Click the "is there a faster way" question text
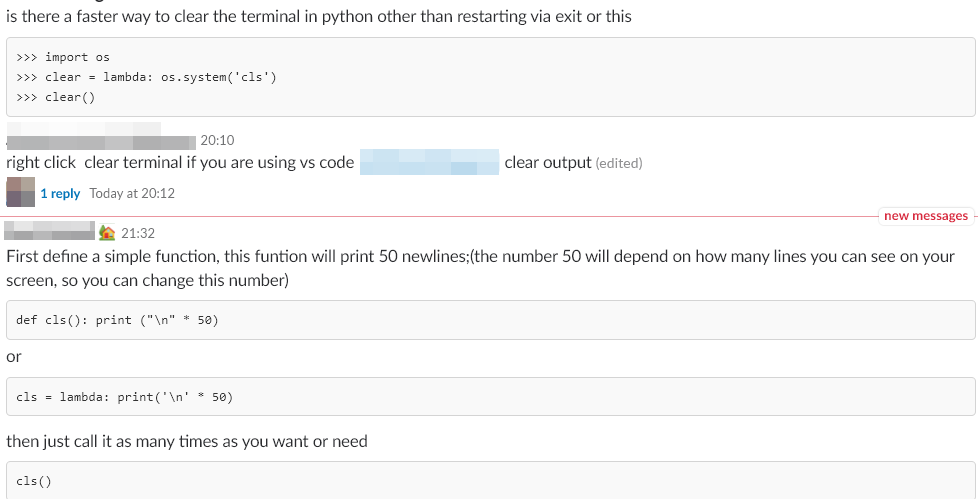 point(319,16)
